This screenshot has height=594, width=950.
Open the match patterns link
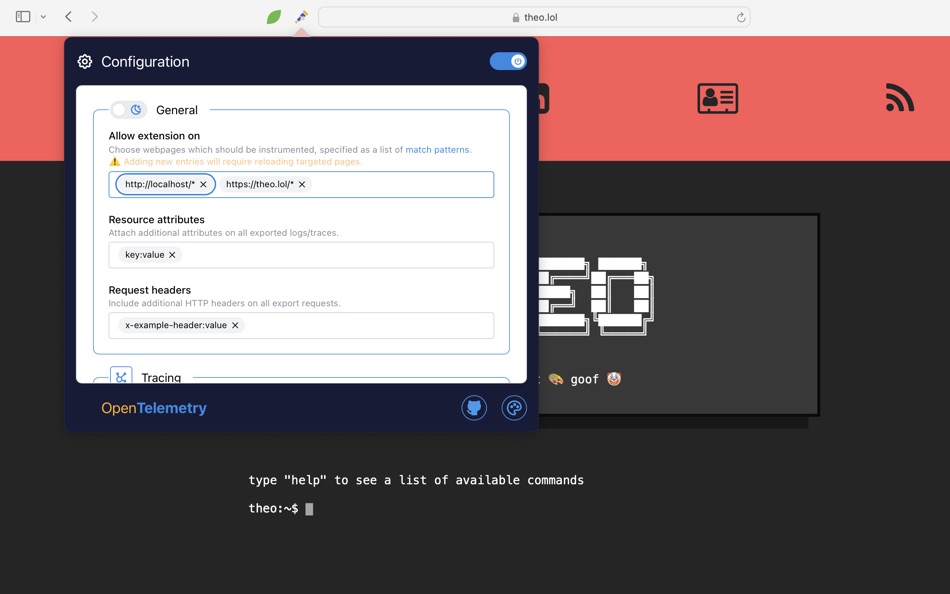438,149
